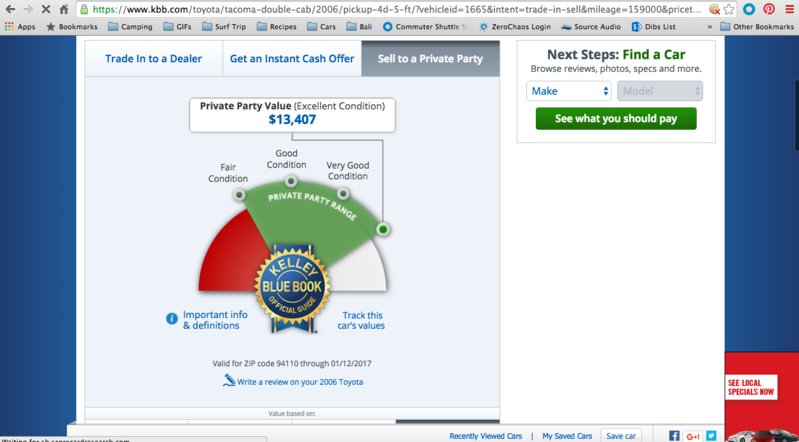Open the Dibs List bookmark
Viewport: 799px width, 442px height.
tap(653, 27)
